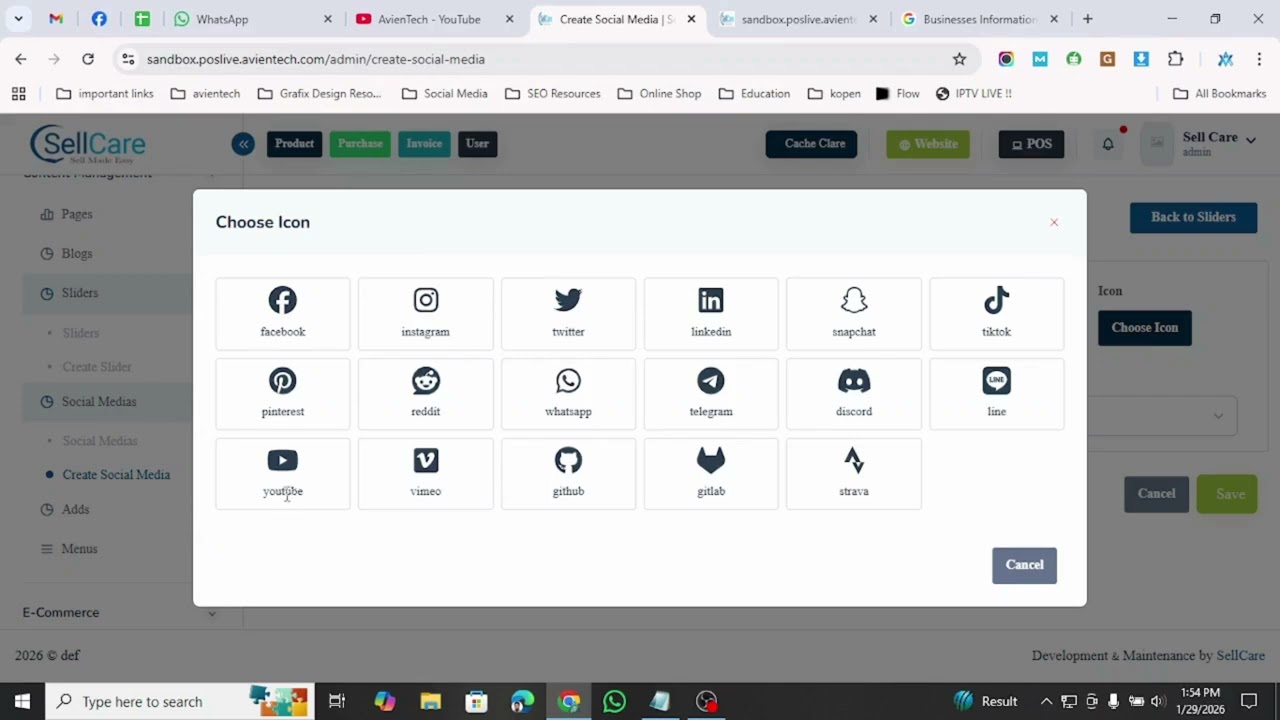Open the notifications bell

tap(1108, 144)
